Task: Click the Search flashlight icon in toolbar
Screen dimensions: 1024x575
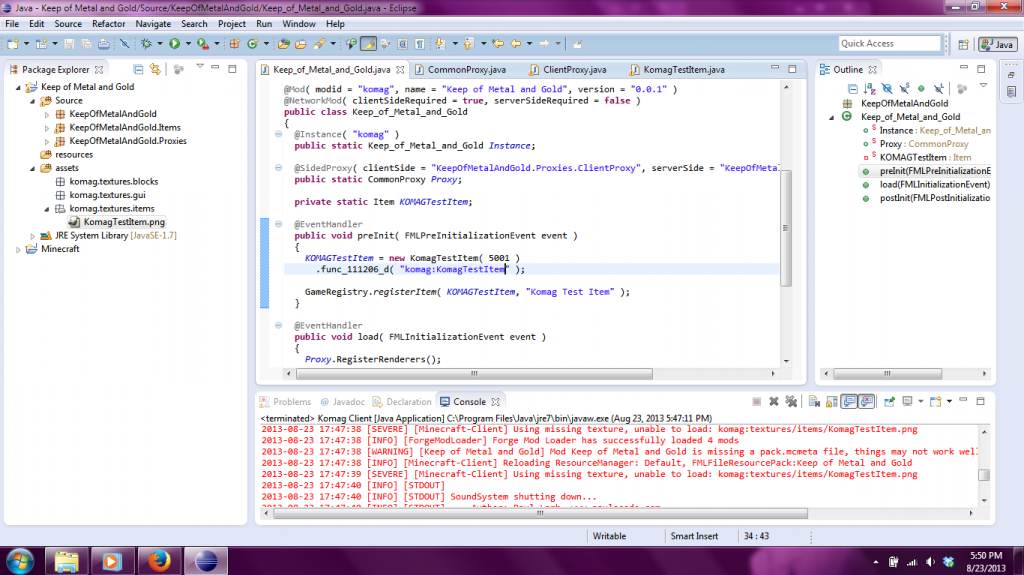Action: 319,44
